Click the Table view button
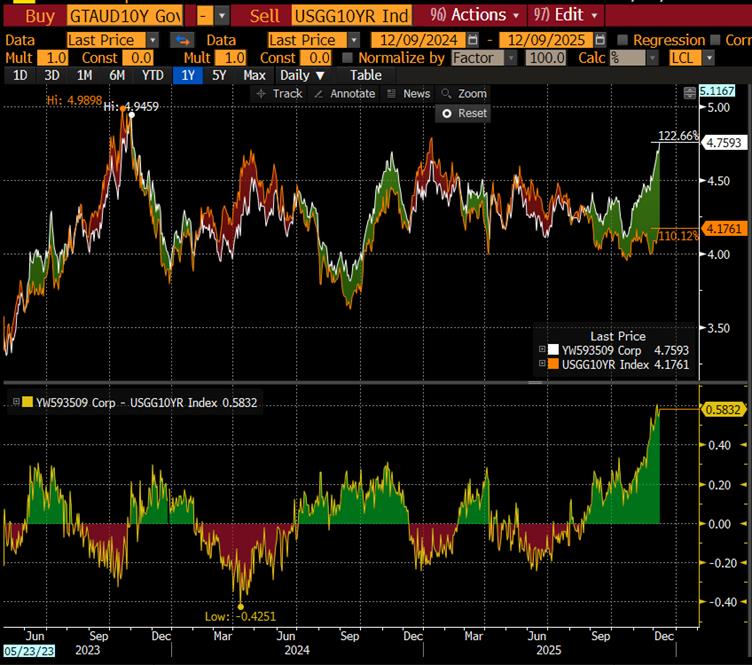 tap(365, 75)
